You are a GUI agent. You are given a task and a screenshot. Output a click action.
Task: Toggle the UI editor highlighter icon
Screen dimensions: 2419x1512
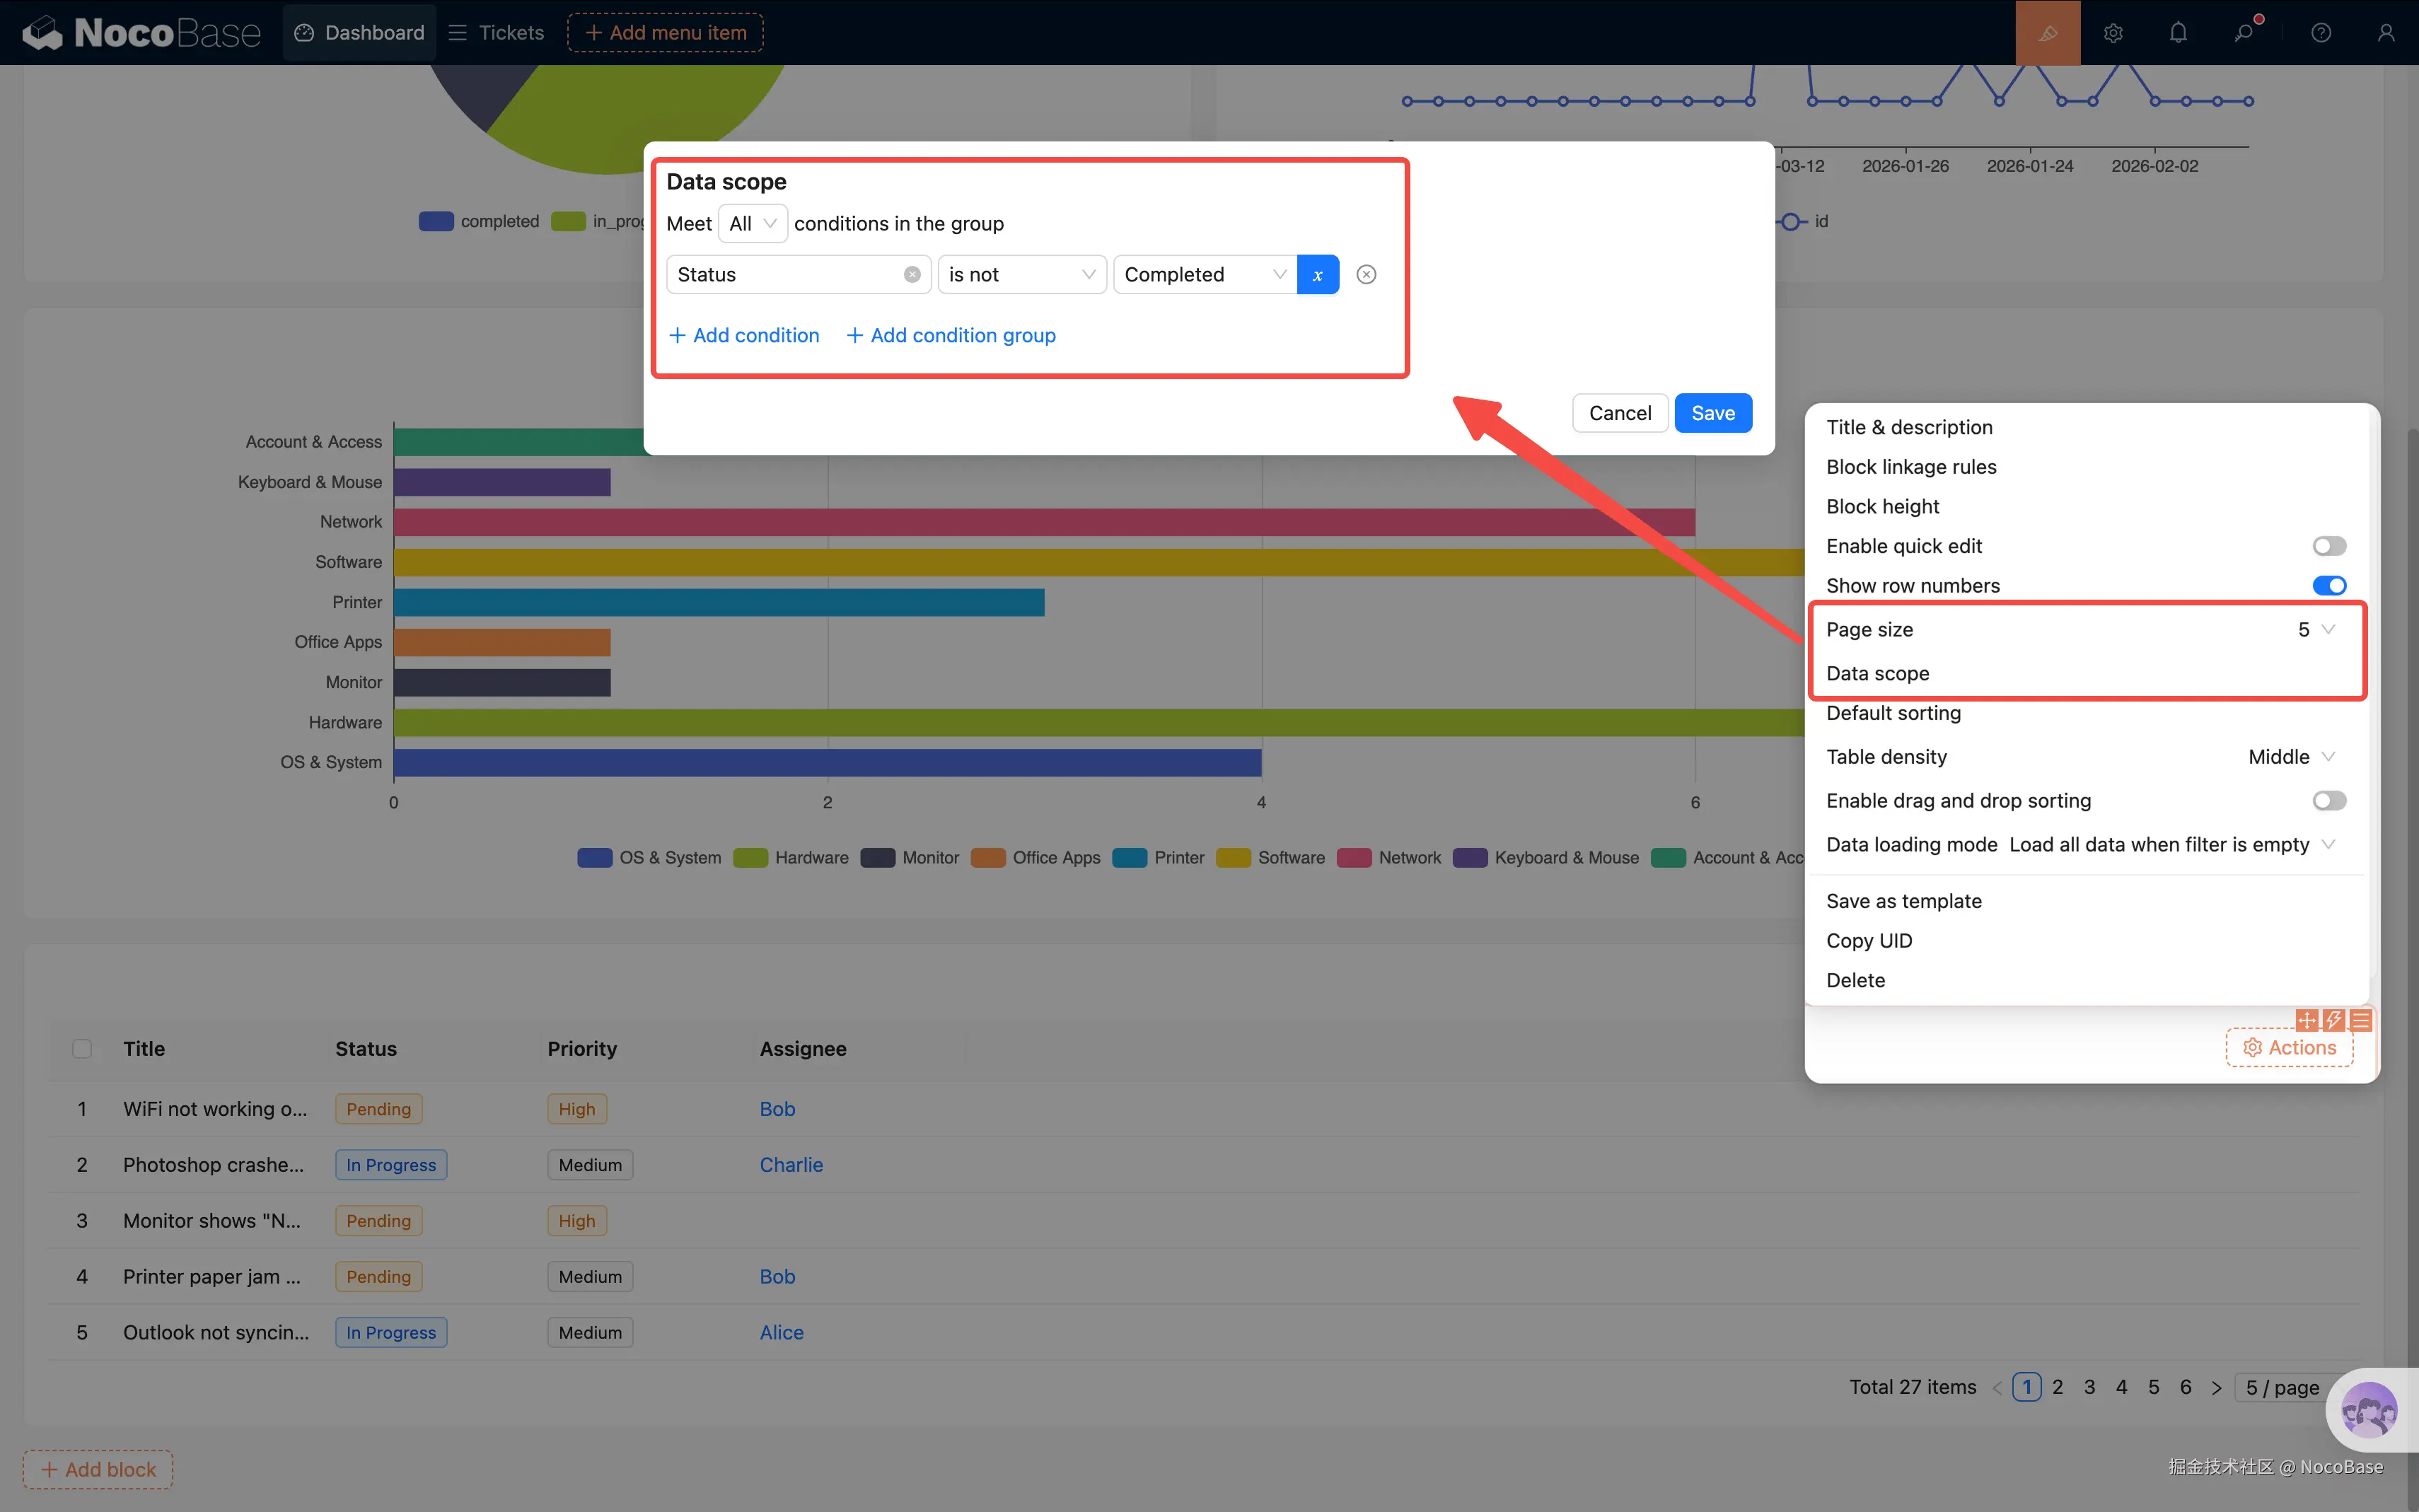[x=2047, y=33]
